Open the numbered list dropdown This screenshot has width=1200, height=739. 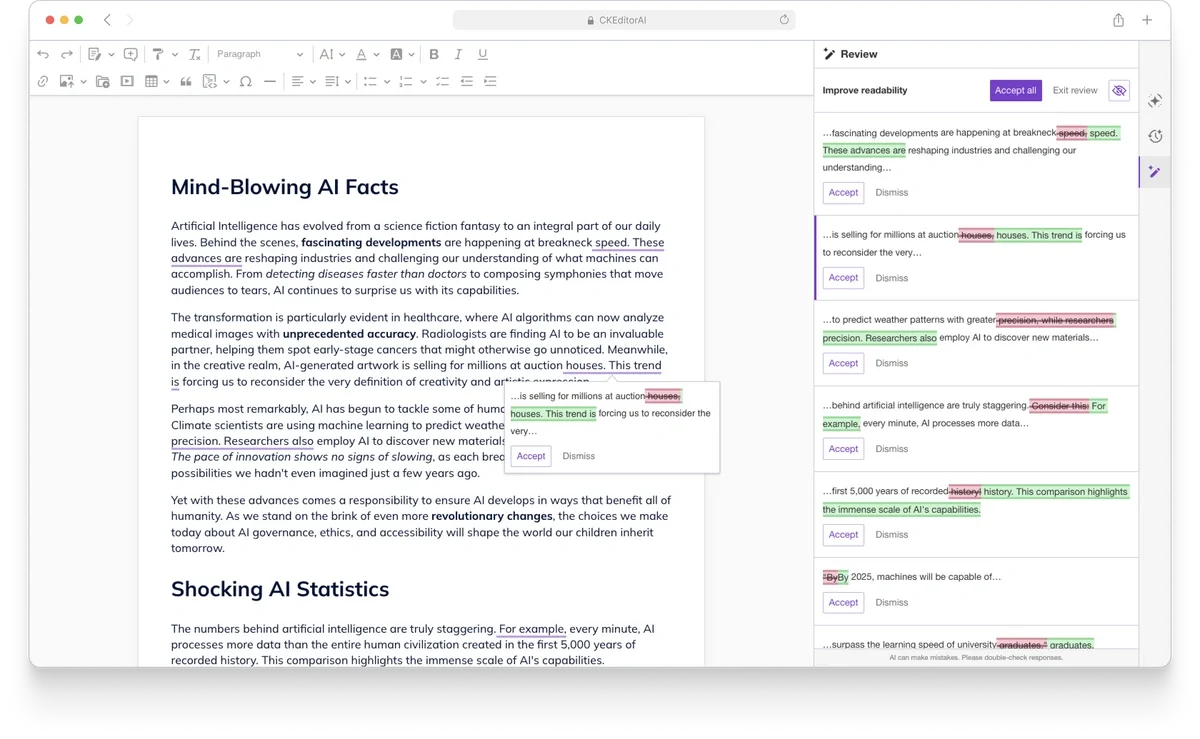click(411, 81)
